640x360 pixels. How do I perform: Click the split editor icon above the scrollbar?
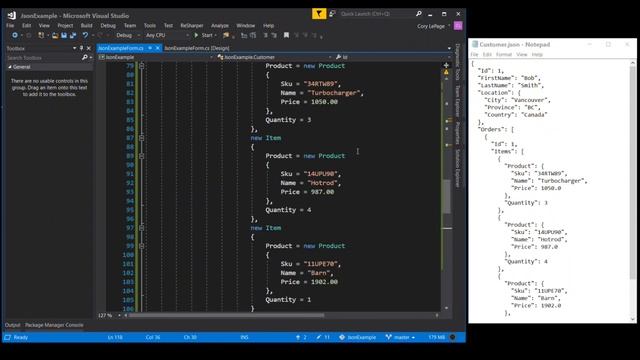446,65
